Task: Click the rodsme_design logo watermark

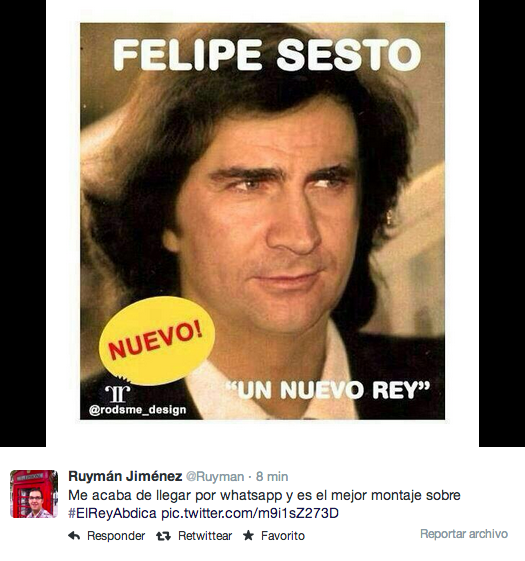Action: pos(118,392)
